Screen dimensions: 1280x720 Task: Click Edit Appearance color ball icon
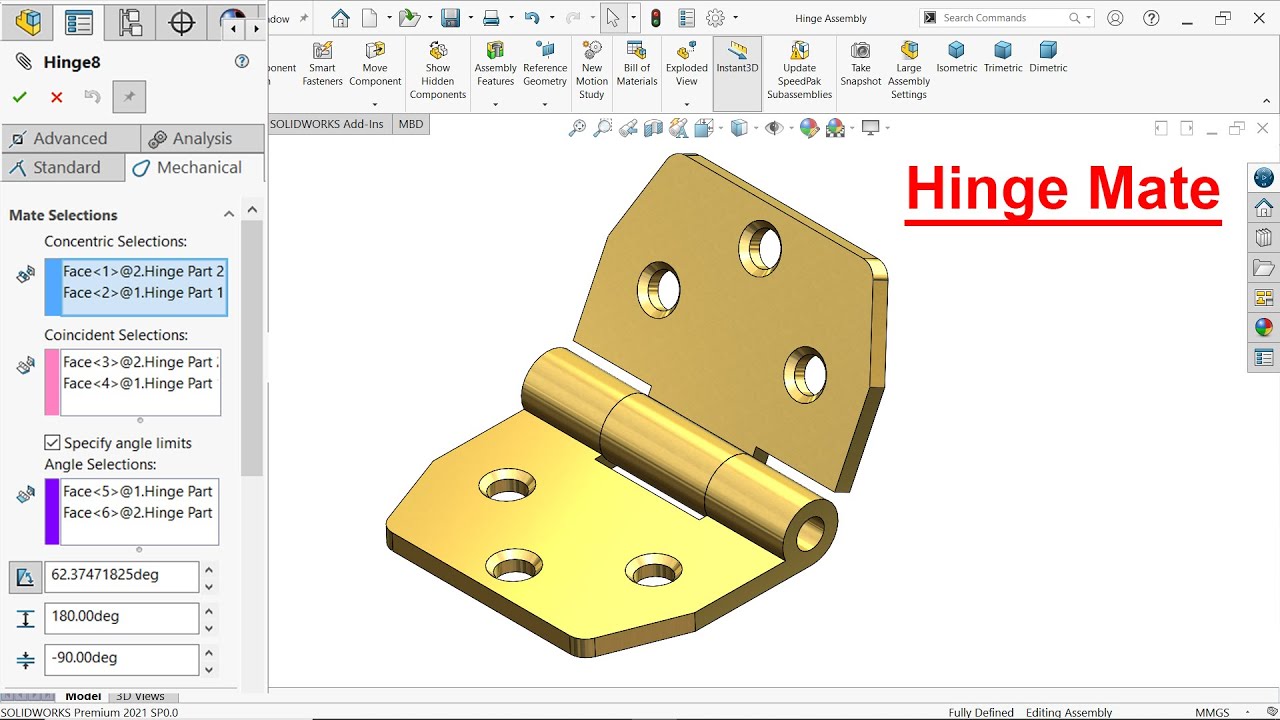pyautogui.click(x=809, y=128)
